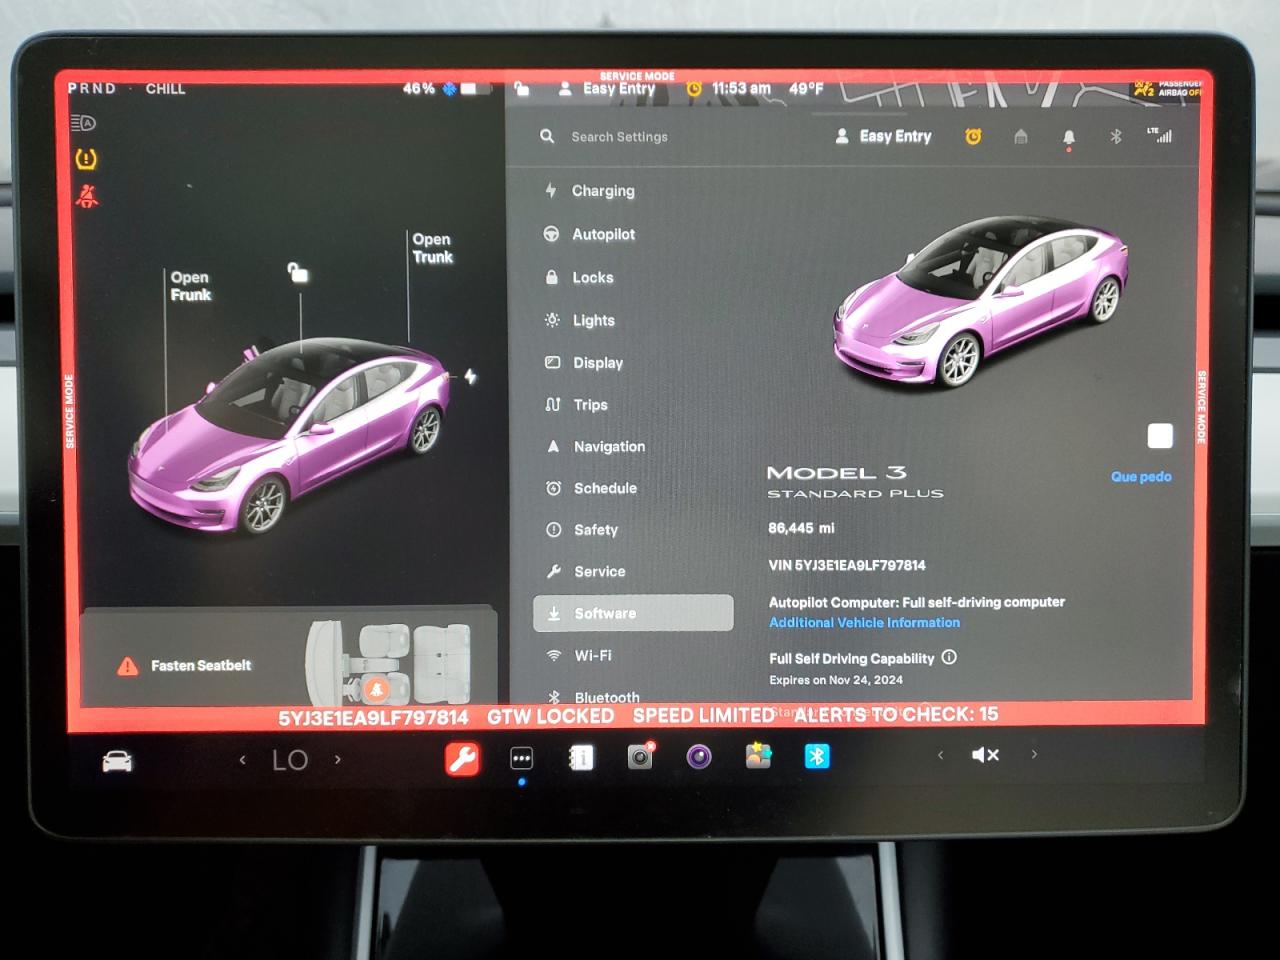Image resolution: width=1280 pixels, height=960 pixels.
Task: Open the dashcam camera icon
Action: pyautogui.click(x=640, y=757)
